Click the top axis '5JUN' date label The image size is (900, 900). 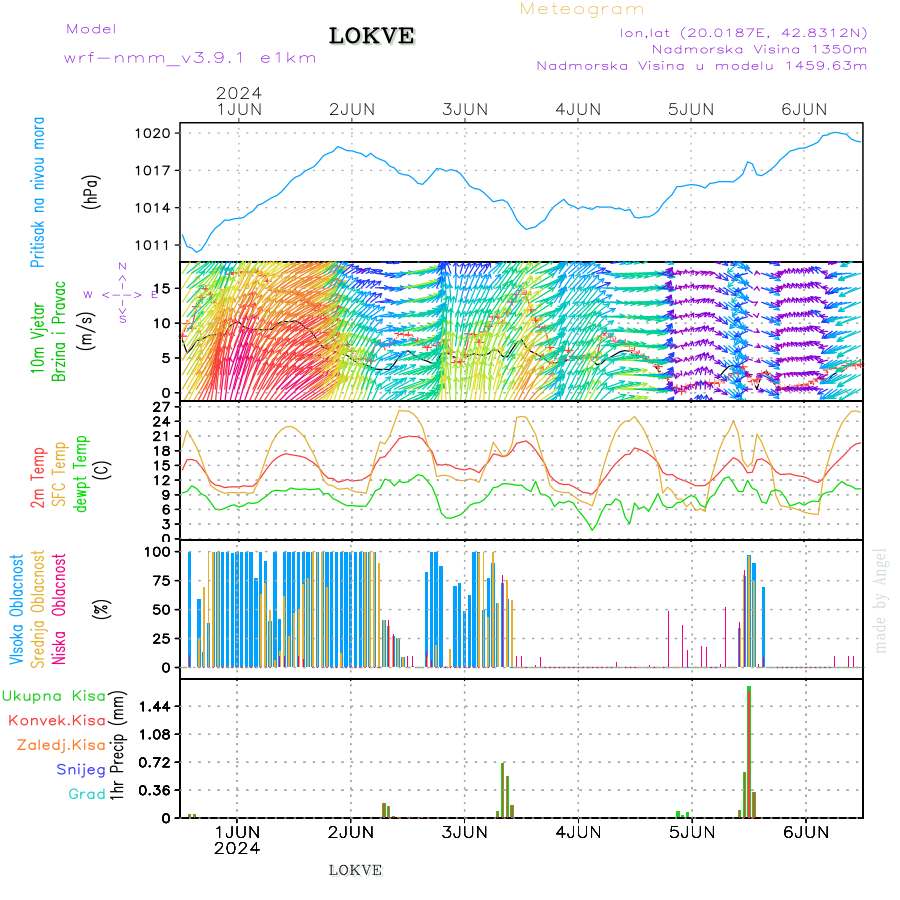(x=691, y=110)
